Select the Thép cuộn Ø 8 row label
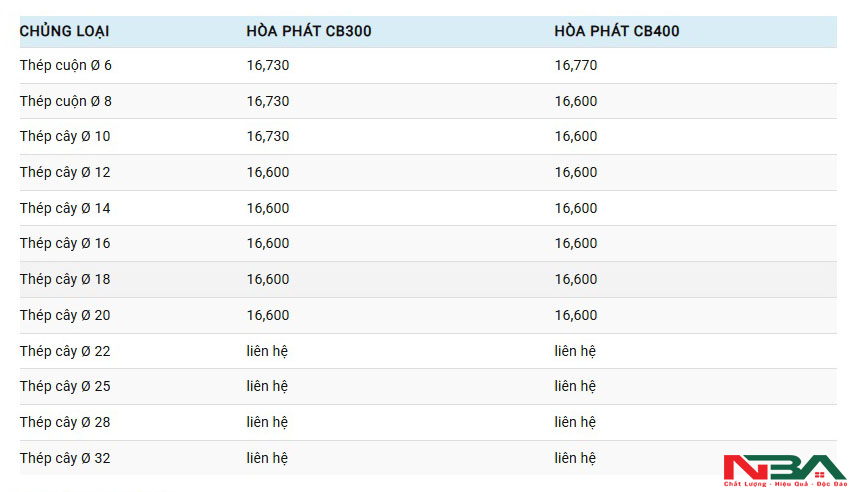The height and width of the screenshot is (492, 852). pyautogui.click(x=66, y=101)
